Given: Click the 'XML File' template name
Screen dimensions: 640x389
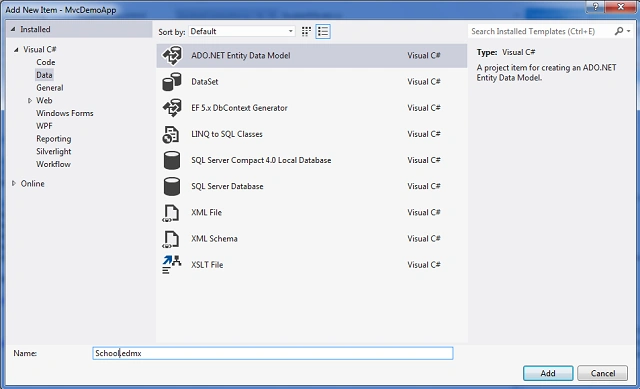Looking at the screenshot, I should coord(206,212).
